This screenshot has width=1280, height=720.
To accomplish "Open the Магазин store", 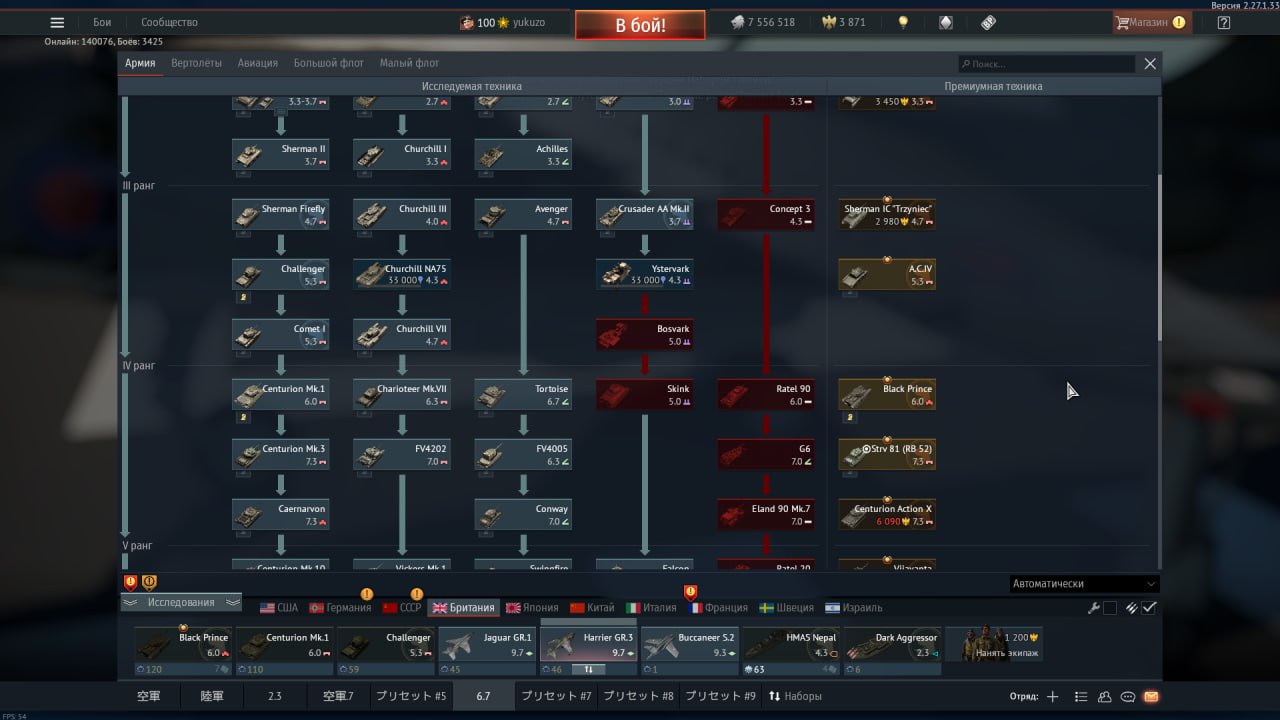I will click(x=1151, y=22).
